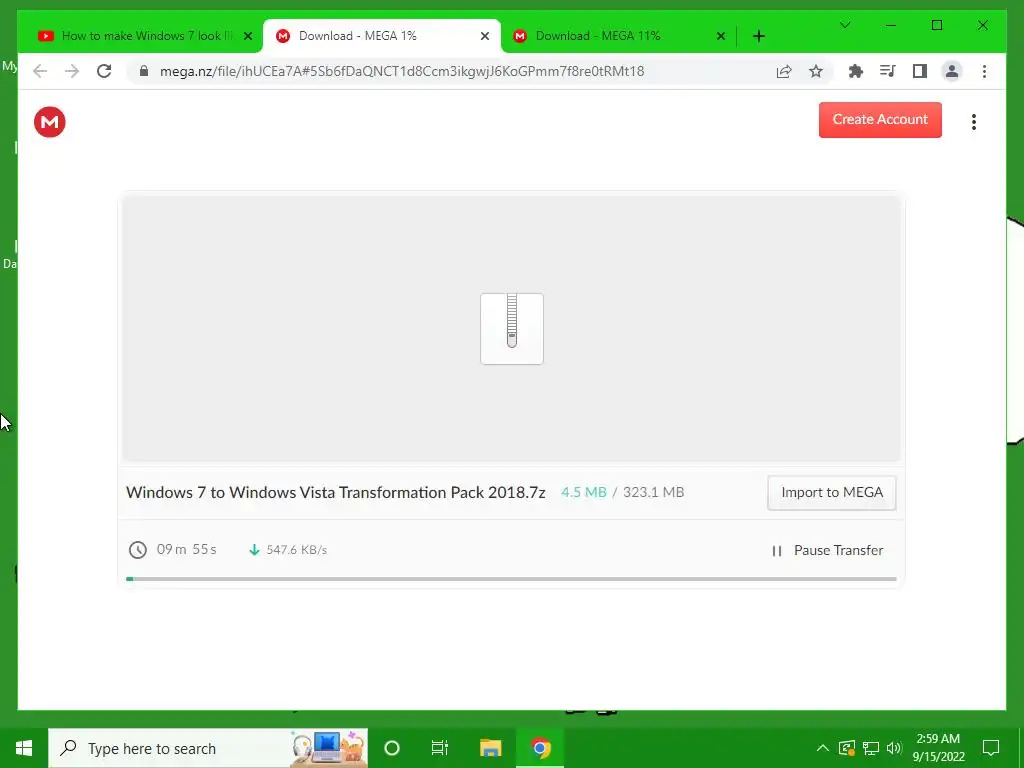Click the taskbar search box
Screen dimensions: 1024x768
point(208,748)
